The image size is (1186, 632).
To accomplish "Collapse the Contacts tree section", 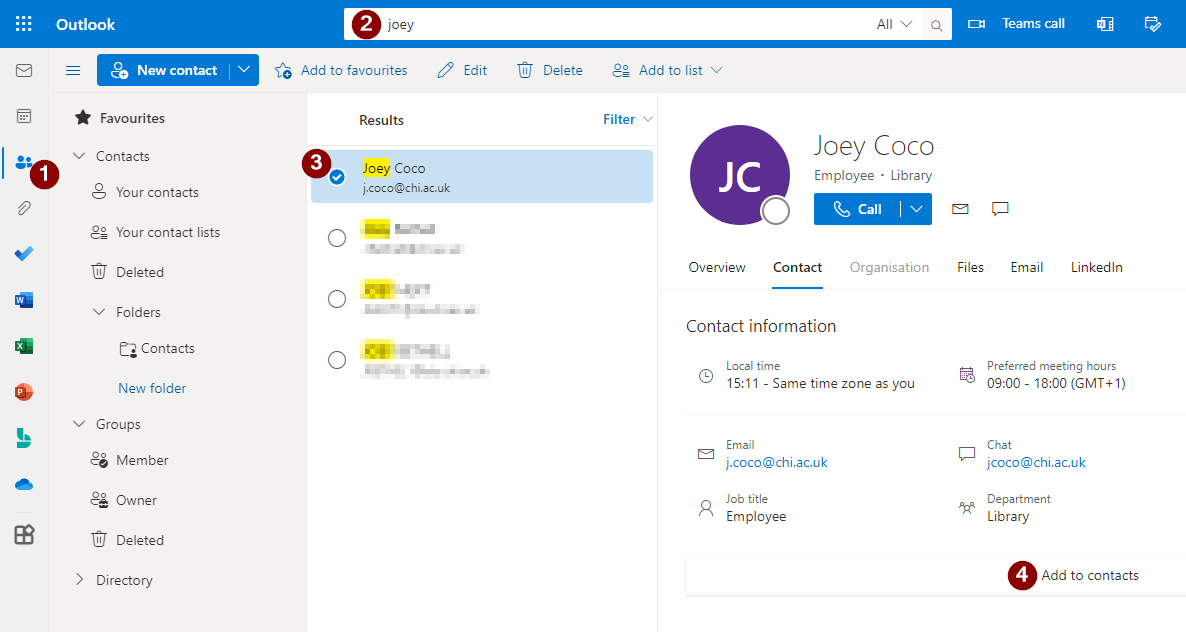I will (x=79, y=156).
